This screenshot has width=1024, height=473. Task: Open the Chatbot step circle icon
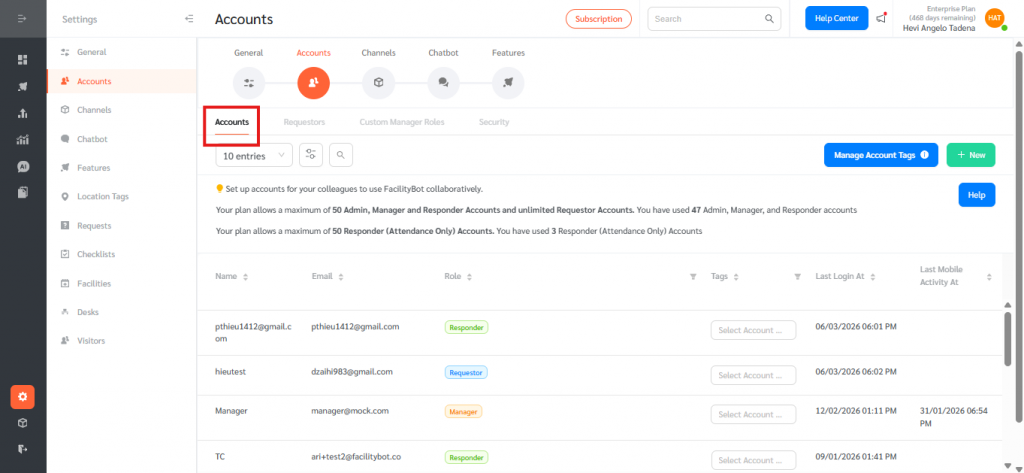(443, 82)
